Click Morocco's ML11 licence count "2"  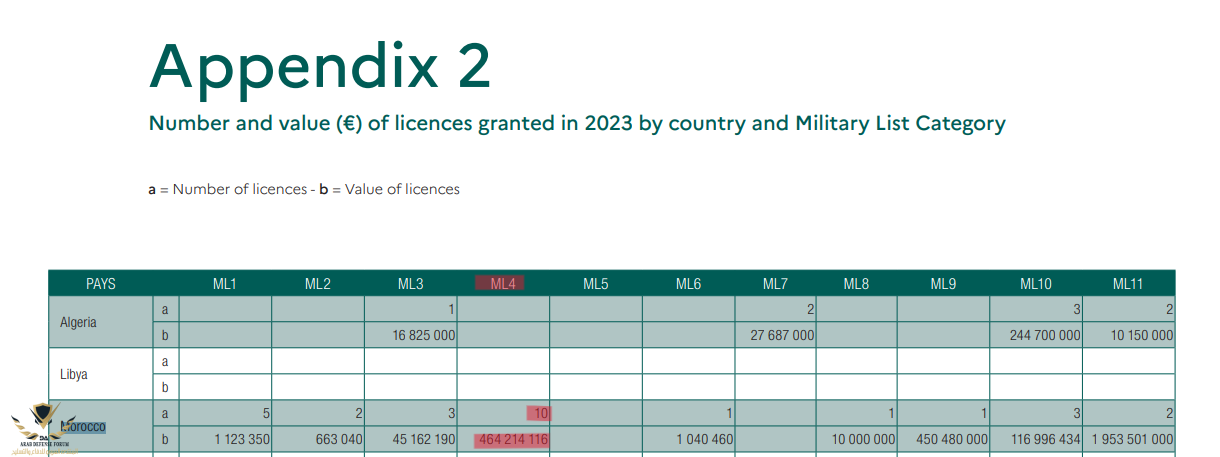pyautogui.click(x=1169, y=413)
